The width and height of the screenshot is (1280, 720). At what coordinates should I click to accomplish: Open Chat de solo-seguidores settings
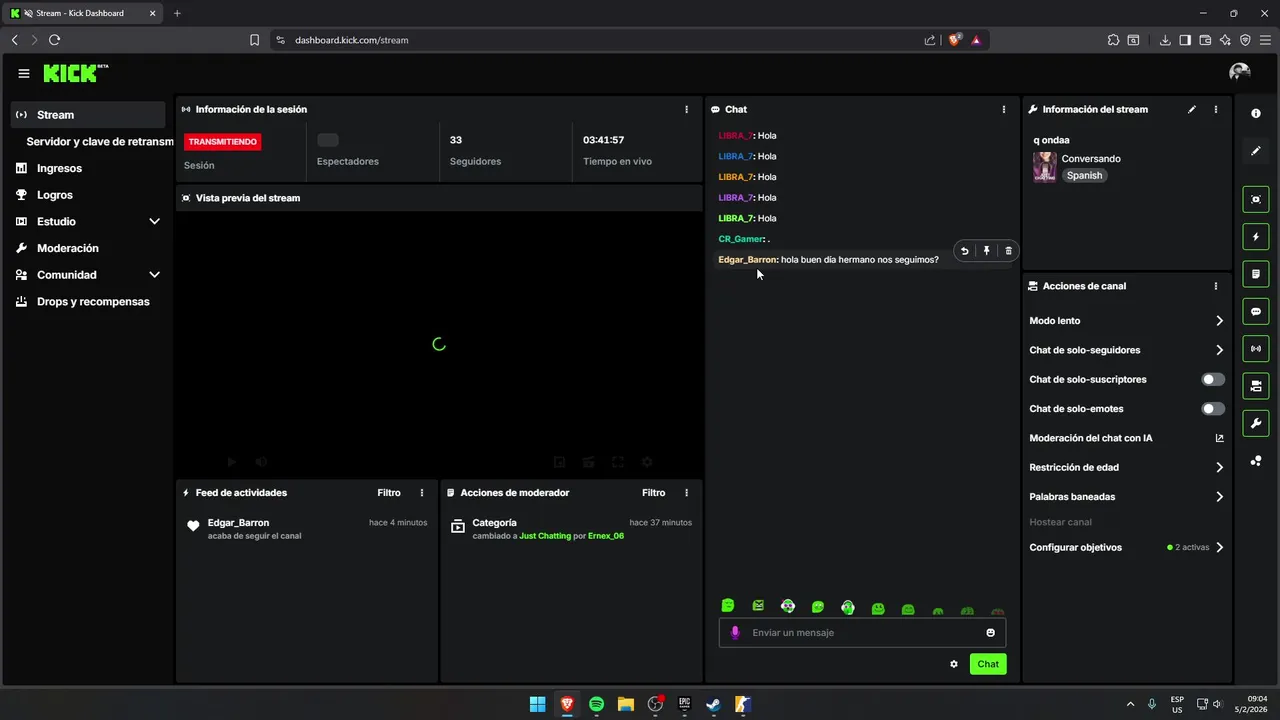pyautogui.click(x=1126, y=350)
